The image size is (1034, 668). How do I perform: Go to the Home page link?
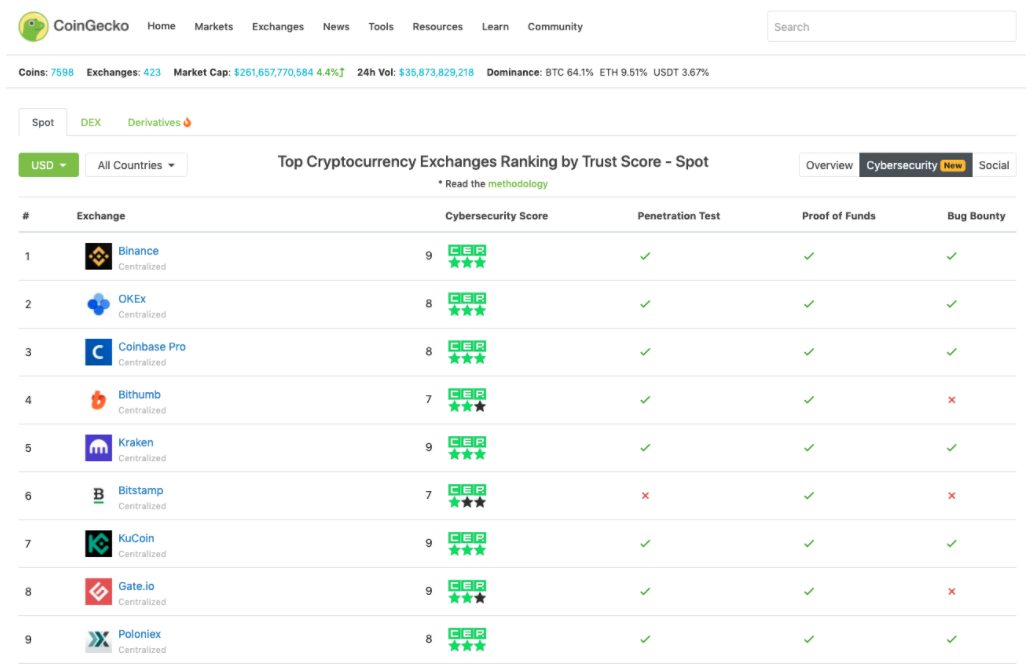pos(161,26)
